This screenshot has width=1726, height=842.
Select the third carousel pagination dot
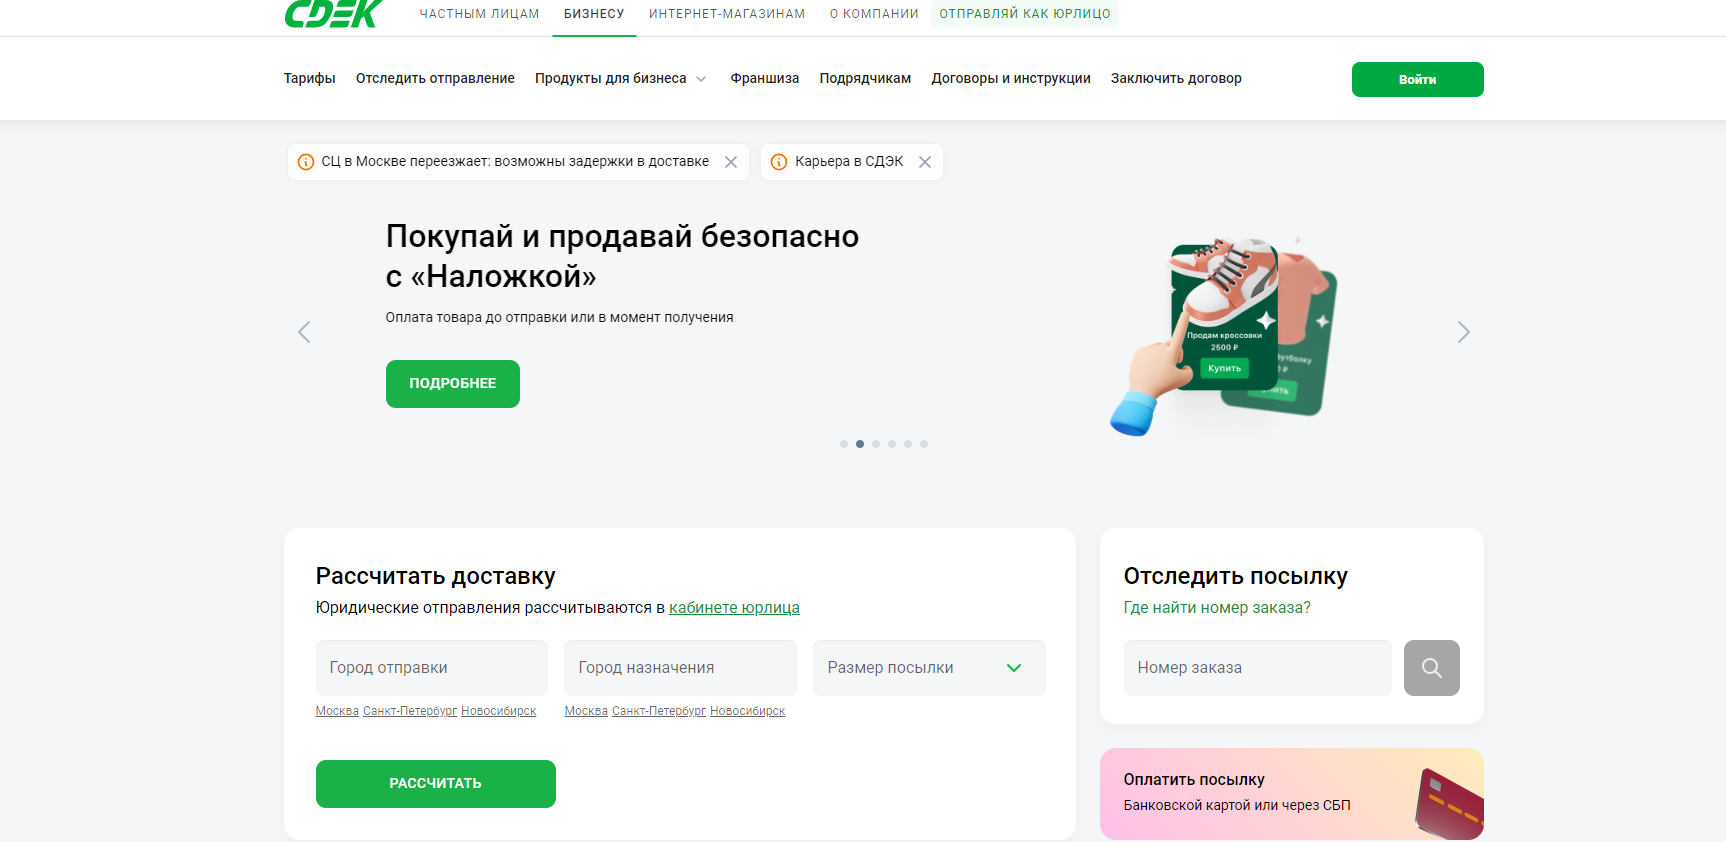click(876, 444)
